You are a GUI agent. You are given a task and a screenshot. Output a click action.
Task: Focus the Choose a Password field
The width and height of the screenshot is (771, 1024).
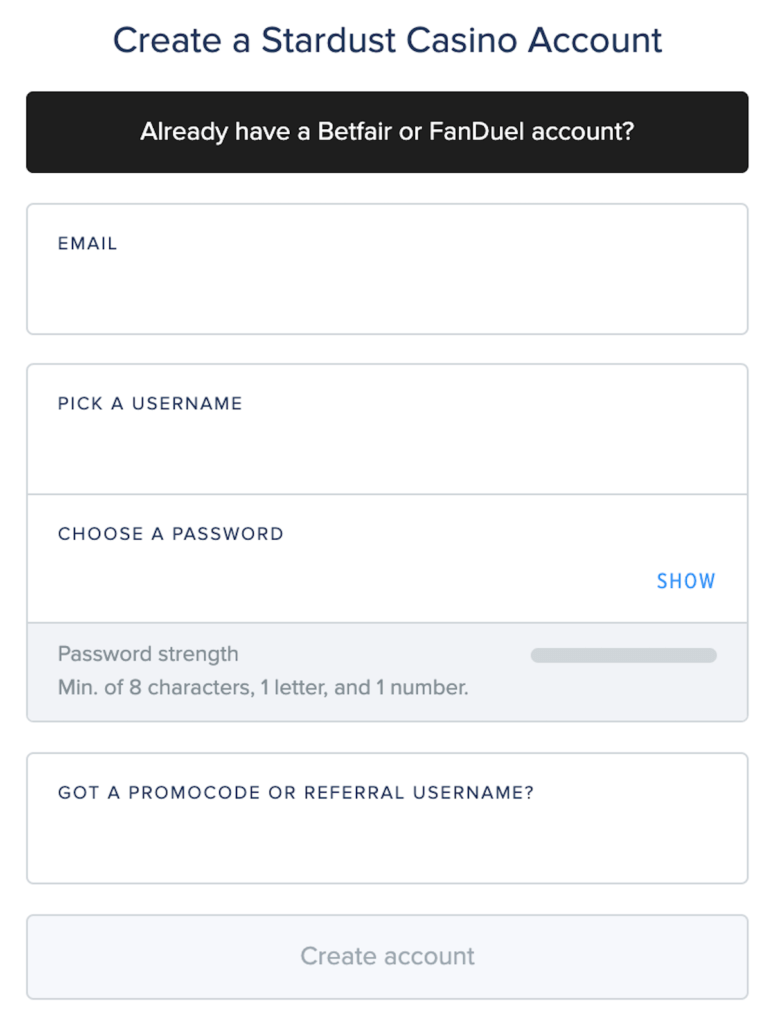pyautogui.click(x=340, y=580)
